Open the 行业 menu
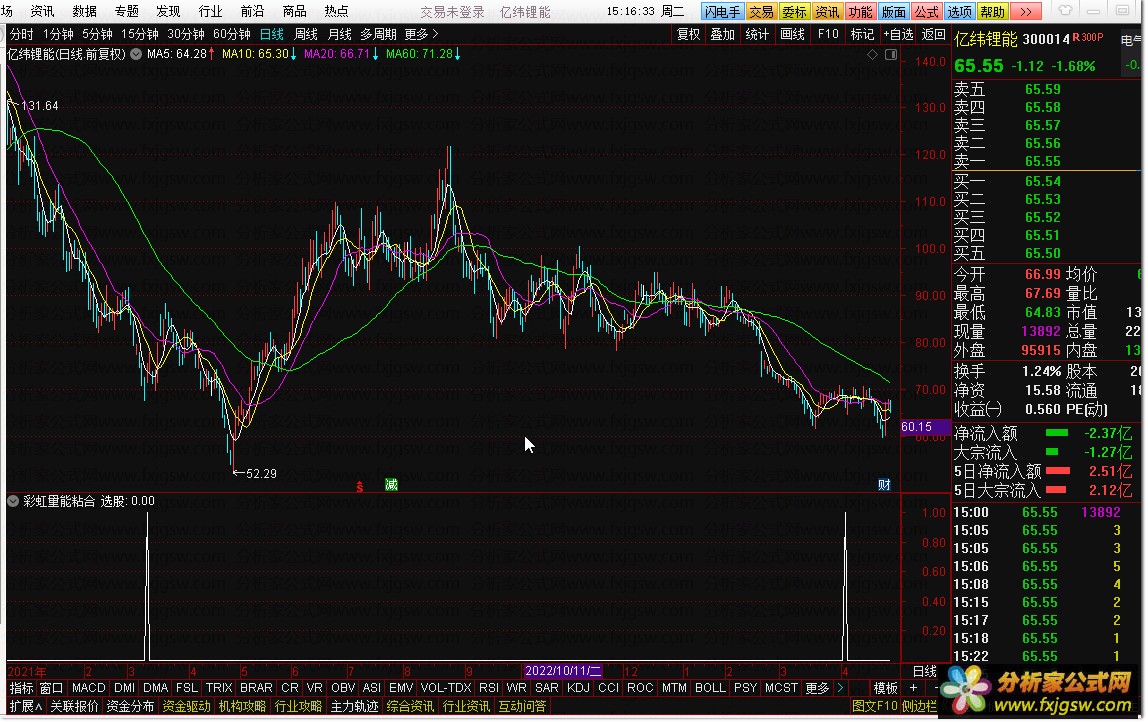The image size is (1148, 722). coord(210,12)
